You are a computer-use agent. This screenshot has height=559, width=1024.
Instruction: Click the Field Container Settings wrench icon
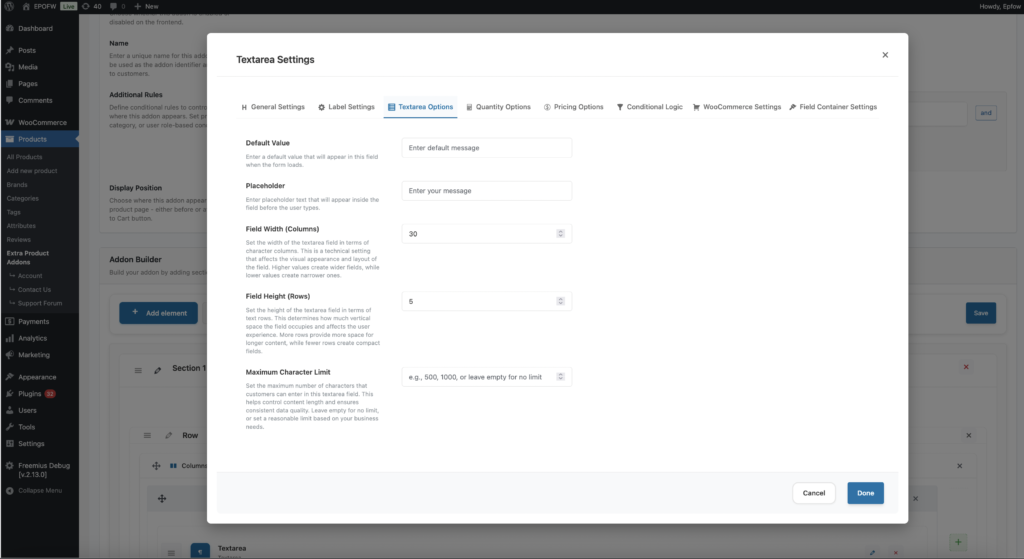coord(793,107)
